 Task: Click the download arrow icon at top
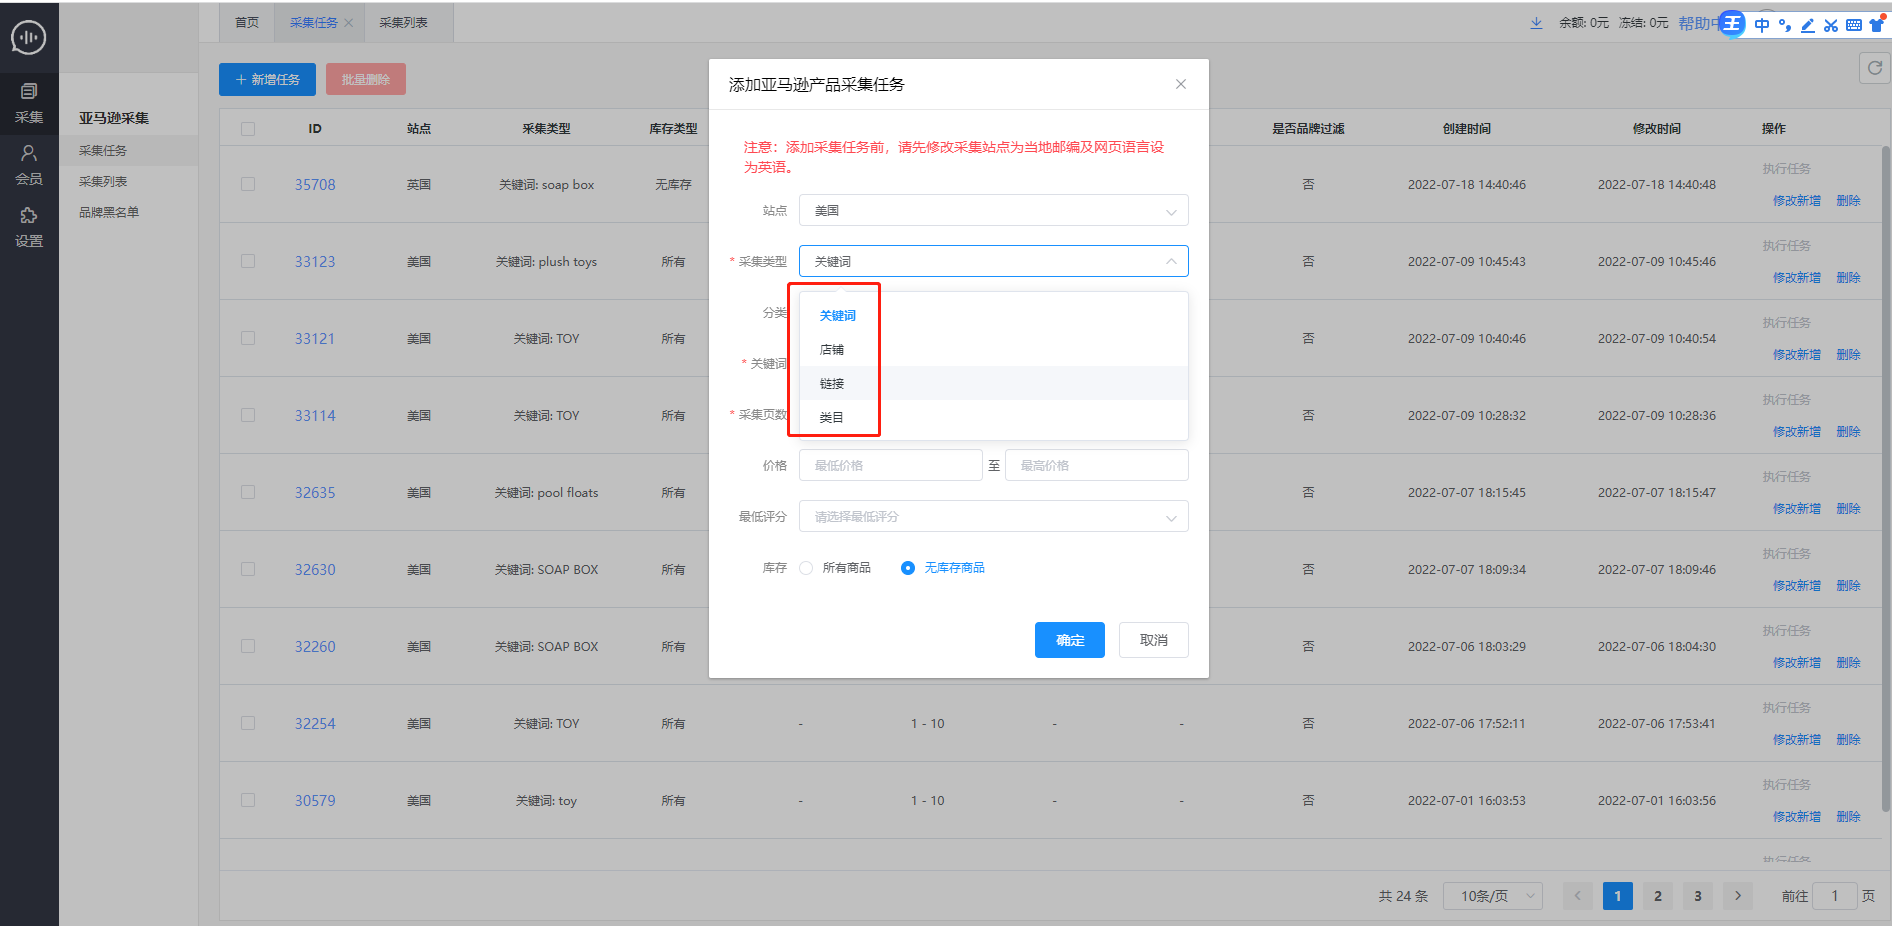pos(1536,23)
